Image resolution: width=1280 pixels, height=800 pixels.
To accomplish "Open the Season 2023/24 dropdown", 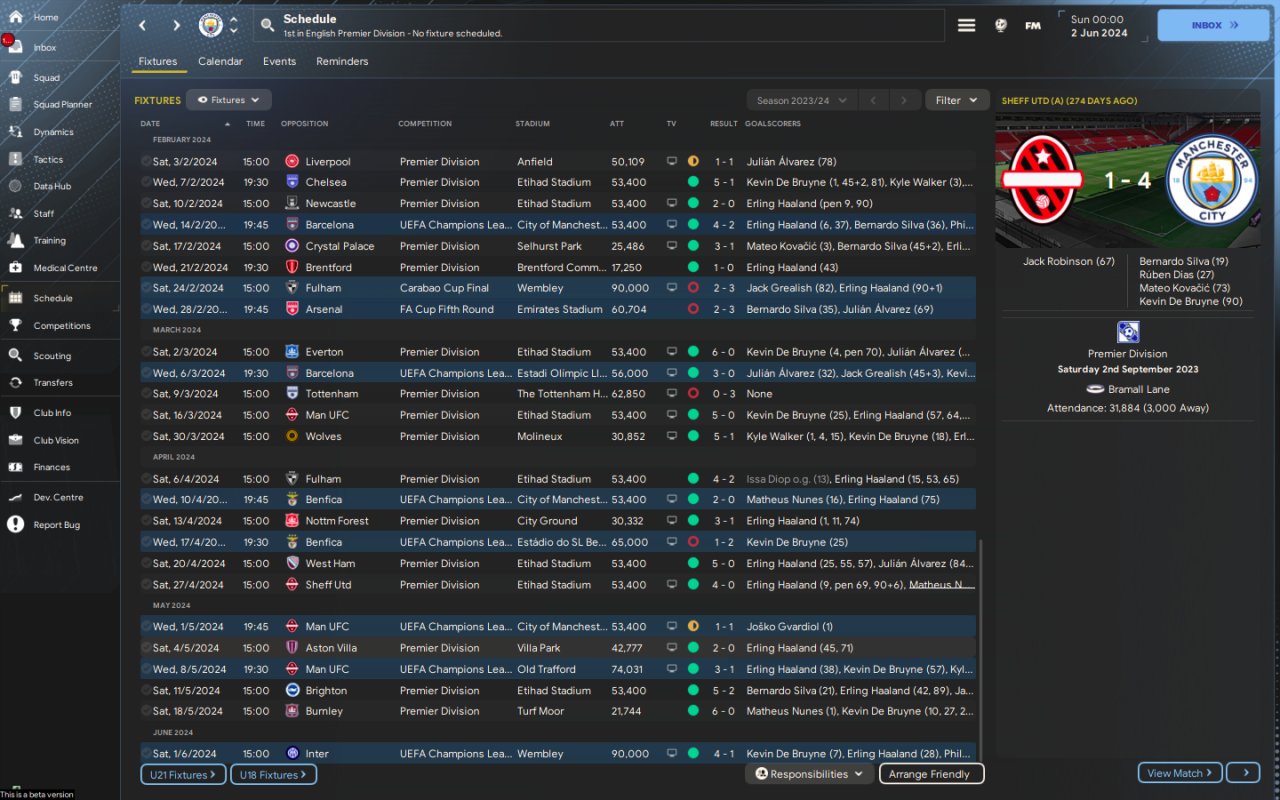I will click(x=802, y=100).
